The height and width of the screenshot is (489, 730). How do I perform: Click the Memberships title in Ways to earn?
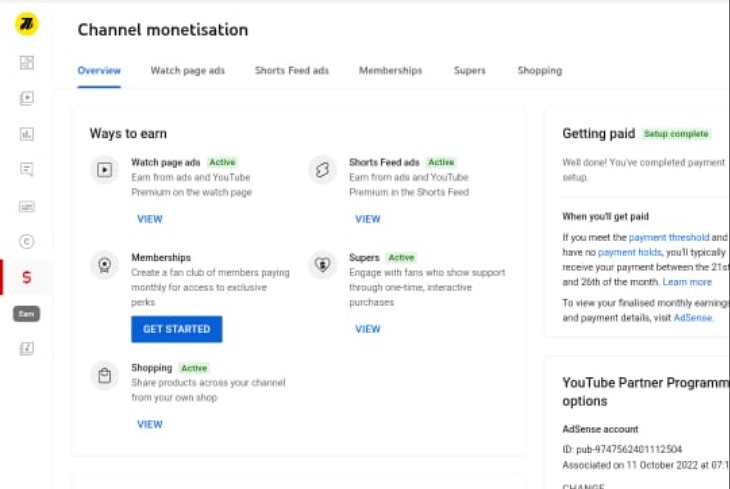pyautogui.click(x=161, y=258)
